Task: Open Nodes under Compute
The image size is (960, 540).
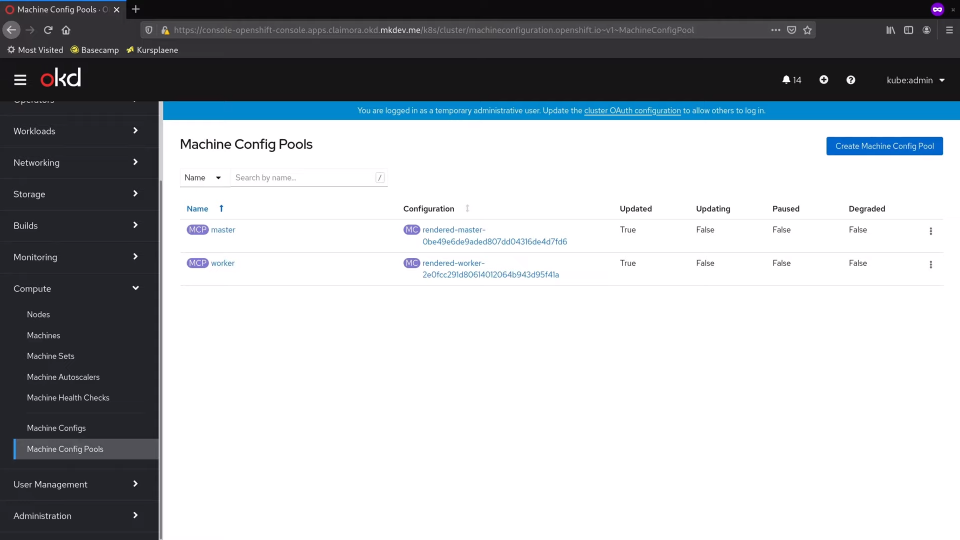Action: pyautogui.click(x=39, y=314)
